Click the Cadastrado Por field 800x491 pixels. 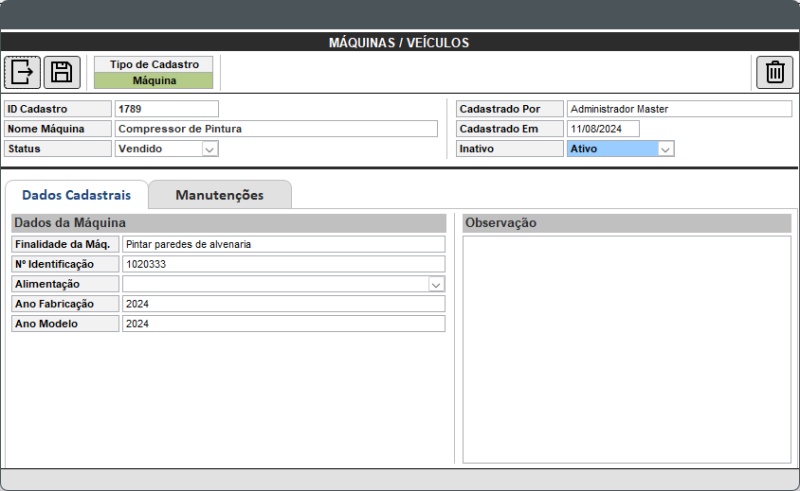point(678,109)
